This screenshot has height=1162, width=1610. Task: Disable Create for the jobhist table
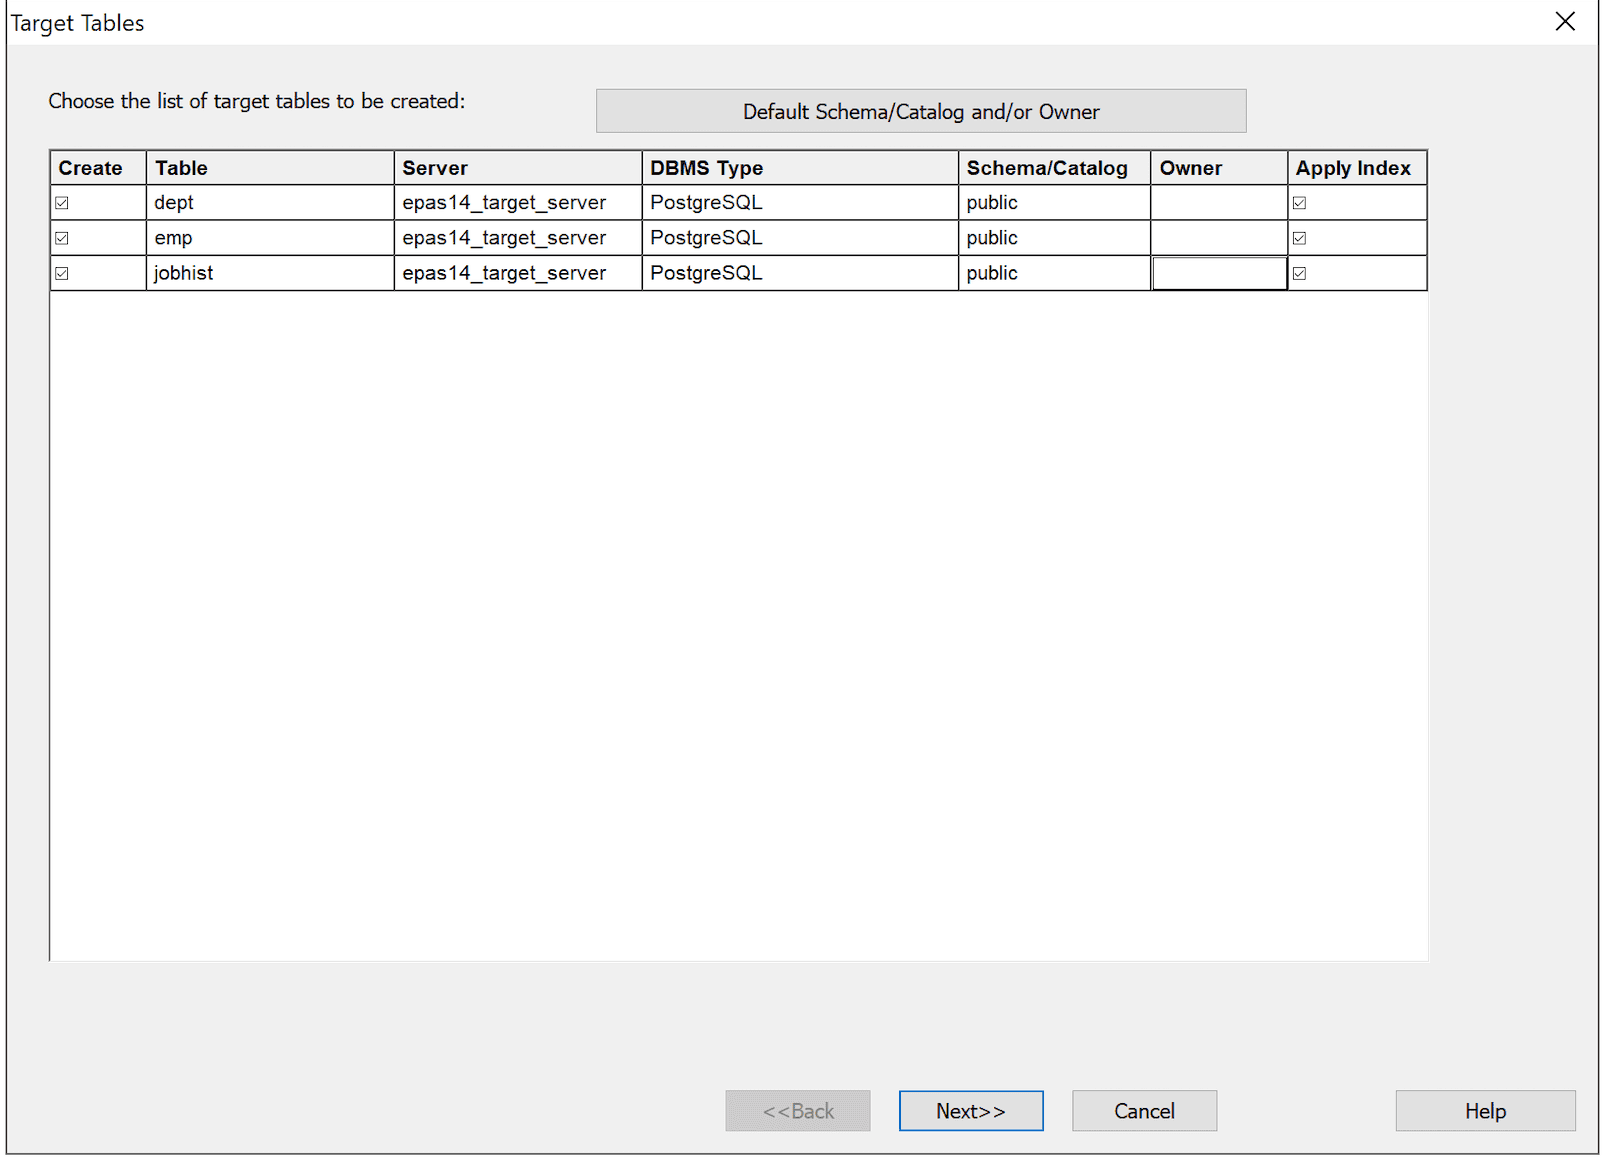[62, 272]
